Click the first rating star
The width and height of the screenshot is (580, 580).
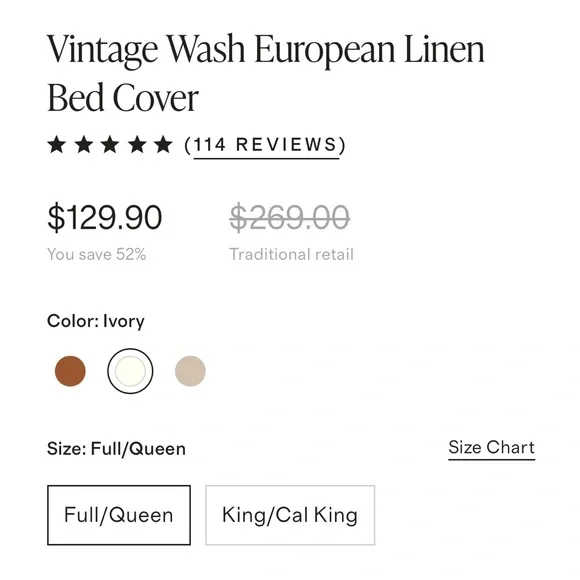coord(57,144)
